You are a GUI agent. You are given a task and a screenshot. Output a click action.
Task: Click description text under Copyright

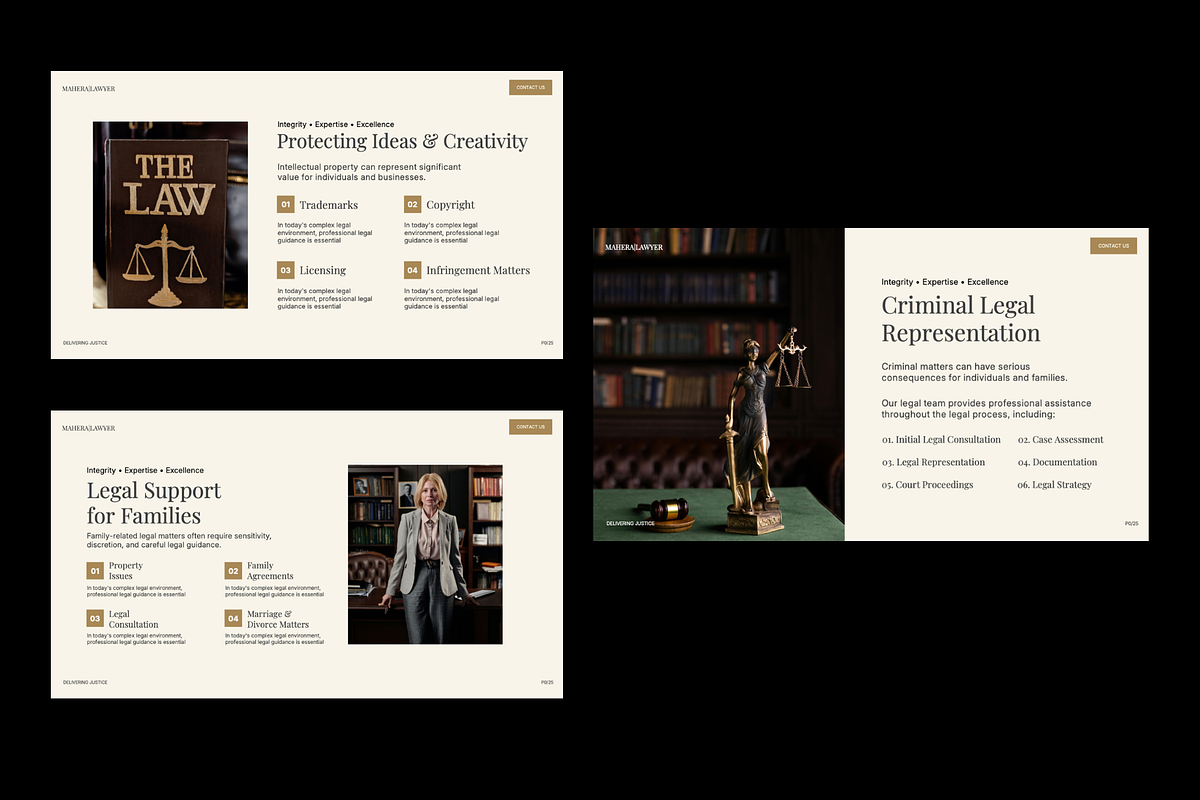pos(452,233)
